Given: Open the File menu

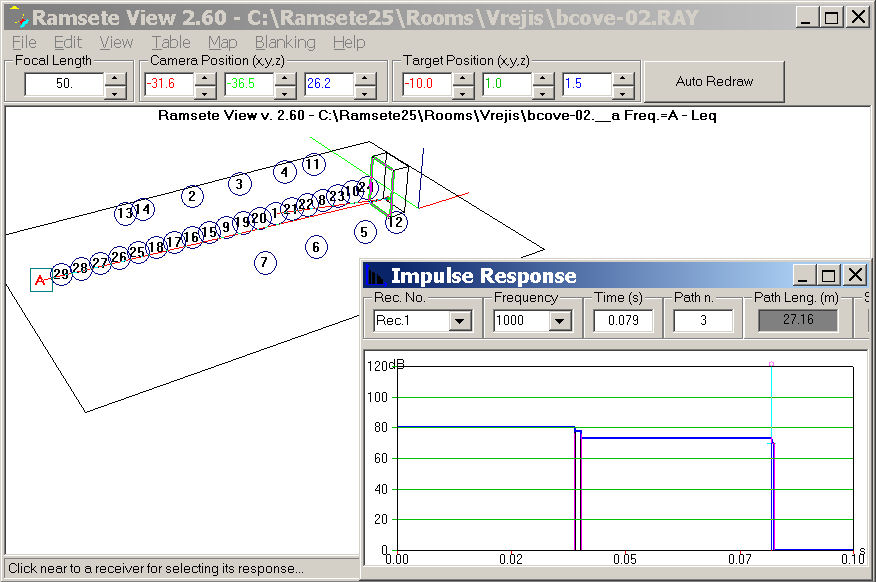Looking at the screenshot, I should pyautogui.click(x=24, y=42).
